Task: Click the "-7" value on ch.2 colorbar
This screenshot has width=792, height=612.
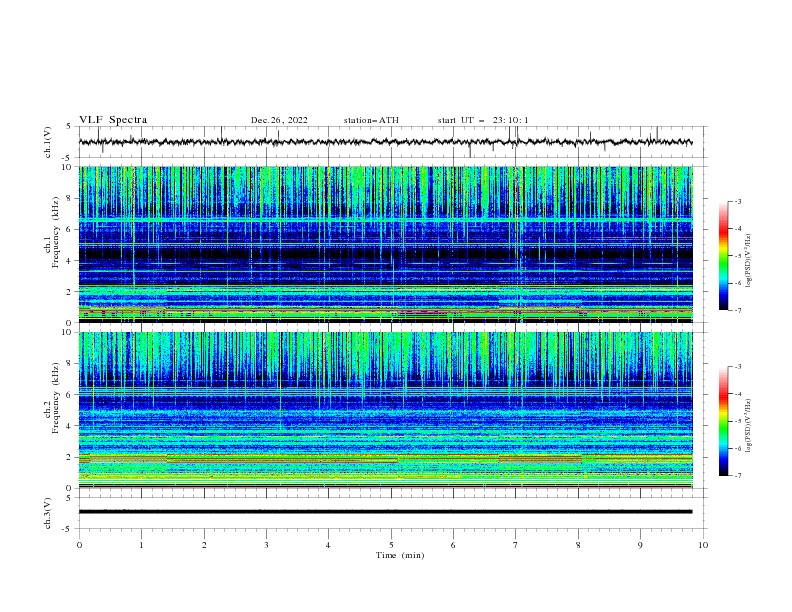Action: pos(738,476)
